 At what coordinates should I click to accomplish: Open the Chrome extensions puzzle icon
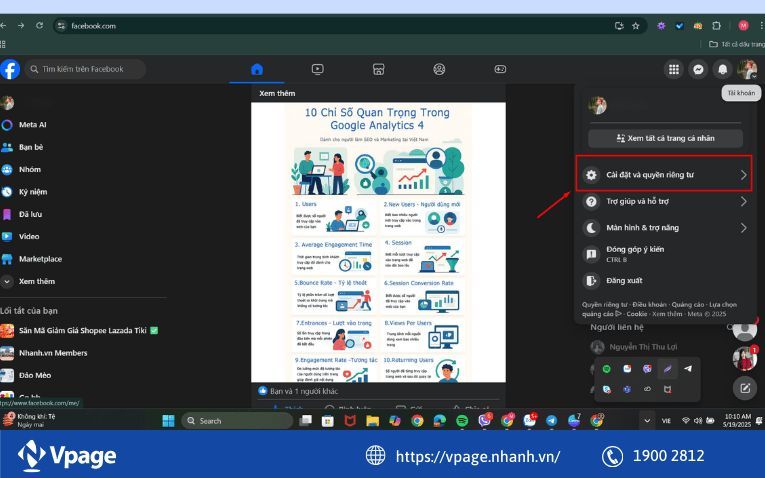click(716, 26)
